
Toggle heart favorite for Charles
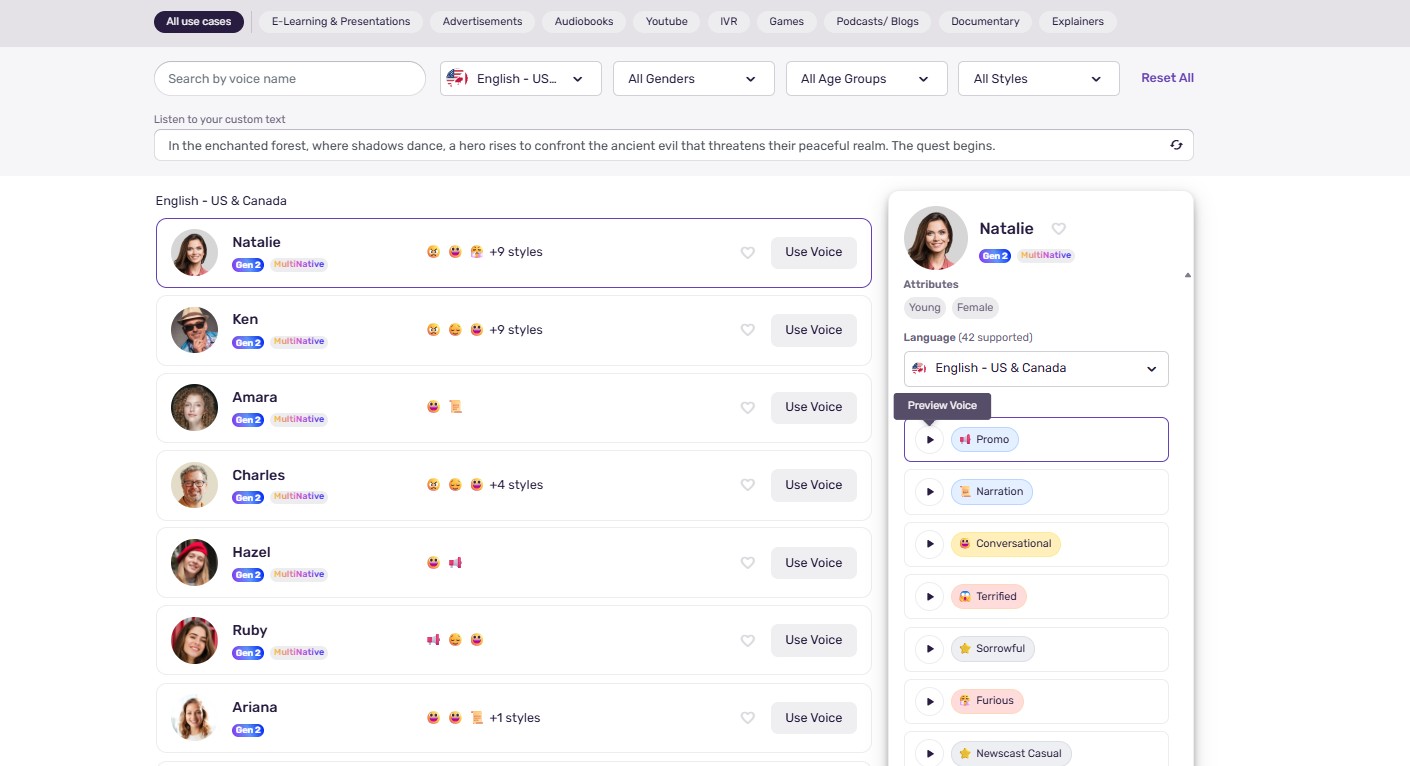[x=747, y=485]
